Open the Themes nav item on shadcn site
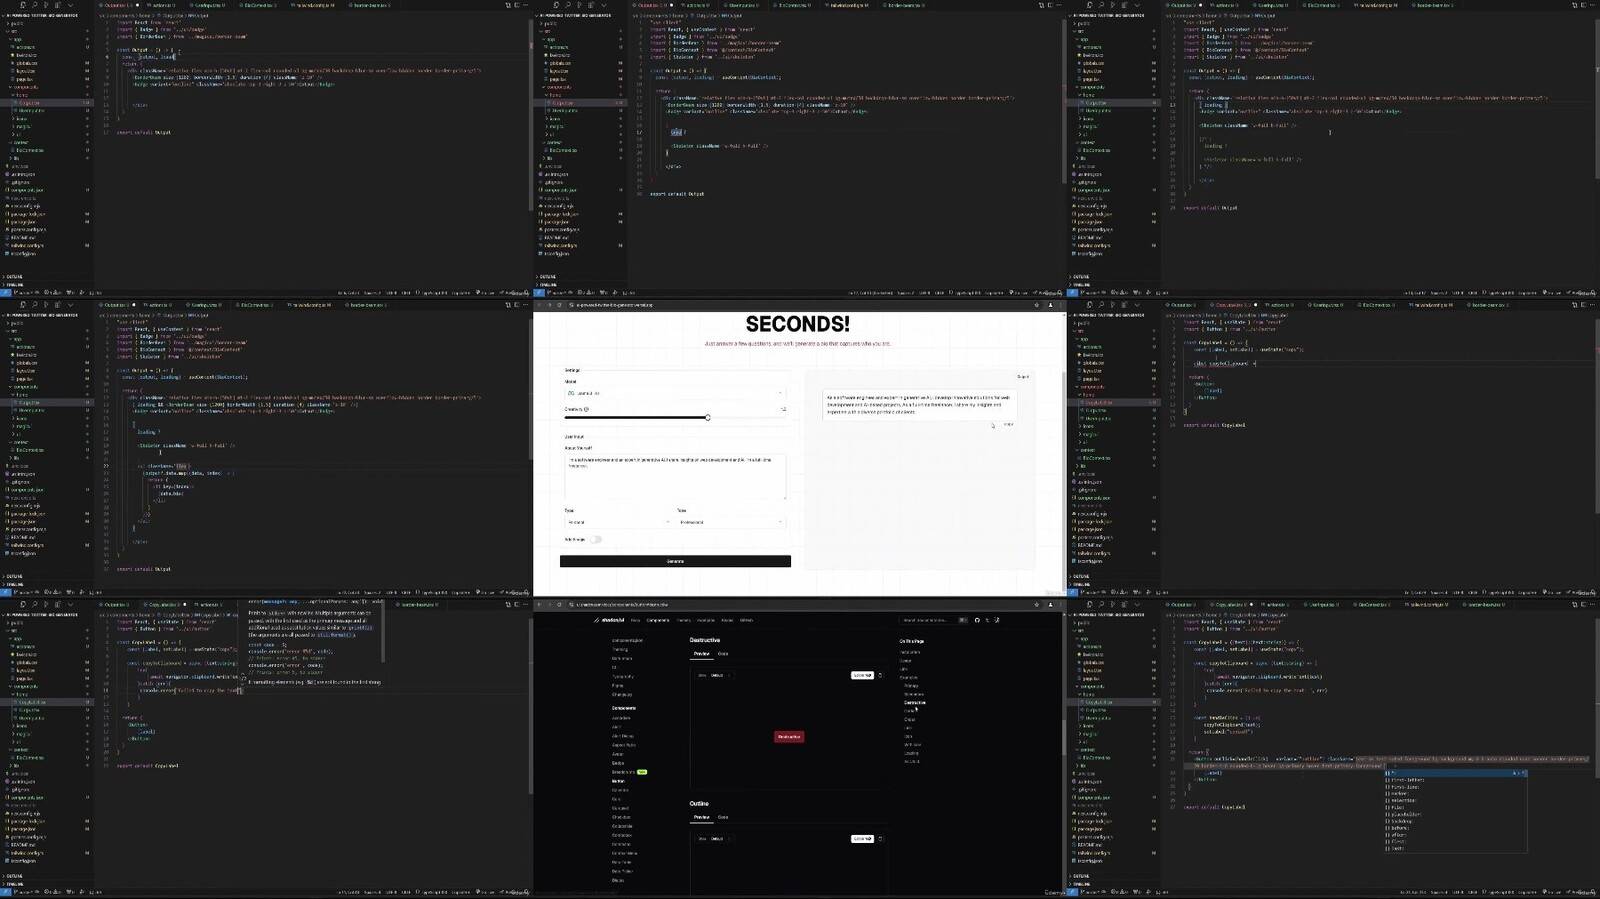The width and height of the screenshot is (1600, 899). (x=683, y=620)
